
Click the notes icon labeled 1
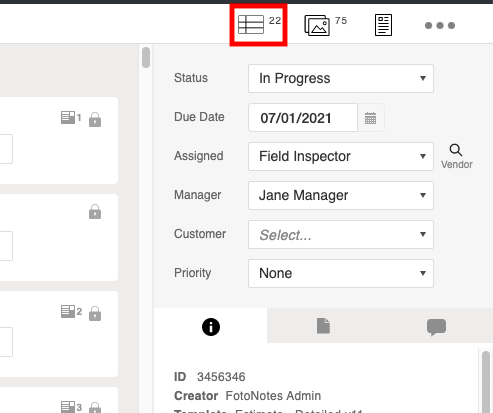pyautogui.click(x=71, y=118)
